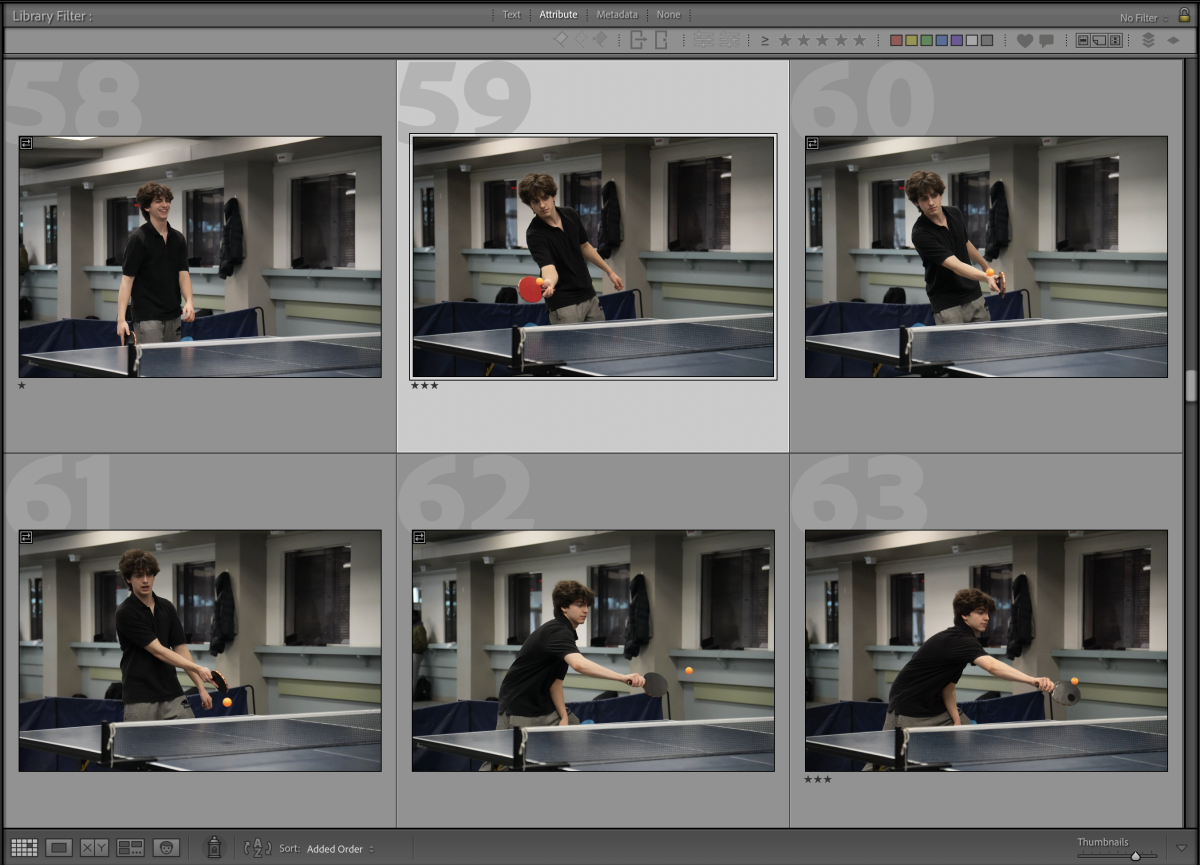Image resolution: width=1200 pixels, height=865 pixels.
Task: Filter by red color label swatch
Action: tap(896, 41)
